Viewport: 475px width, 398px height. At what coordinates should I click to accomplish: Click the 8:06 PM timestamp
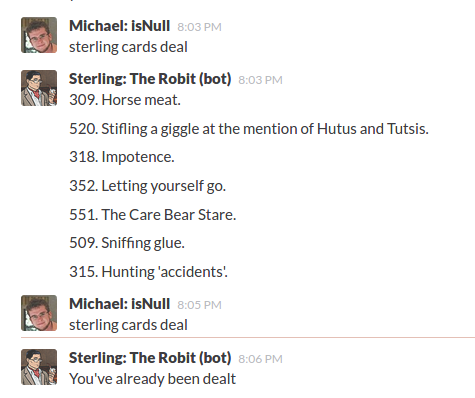click(x=260, y=359)
